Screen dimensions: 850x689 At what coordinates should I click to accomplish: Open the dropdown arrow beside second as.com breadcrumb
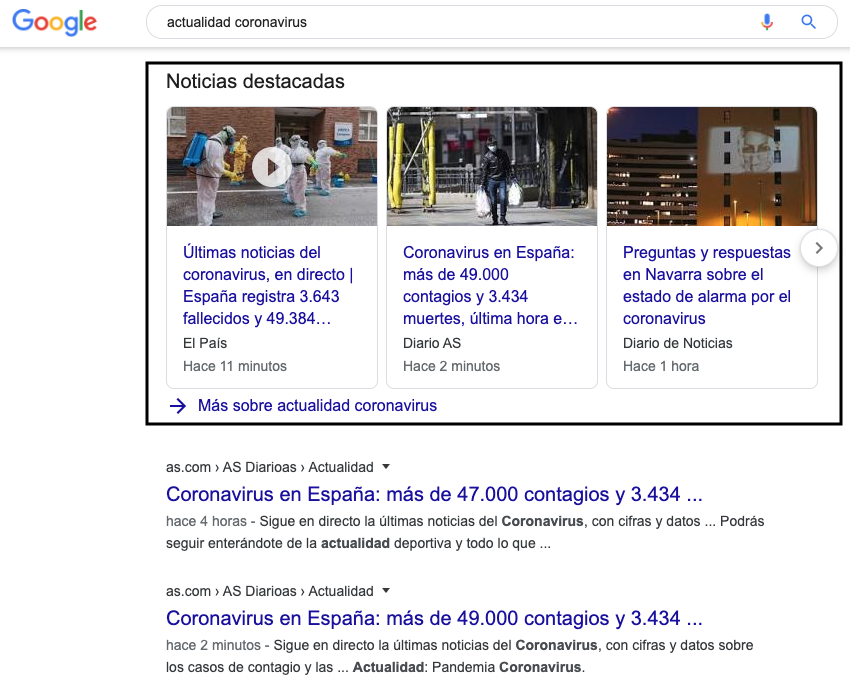tap(386, 590)
